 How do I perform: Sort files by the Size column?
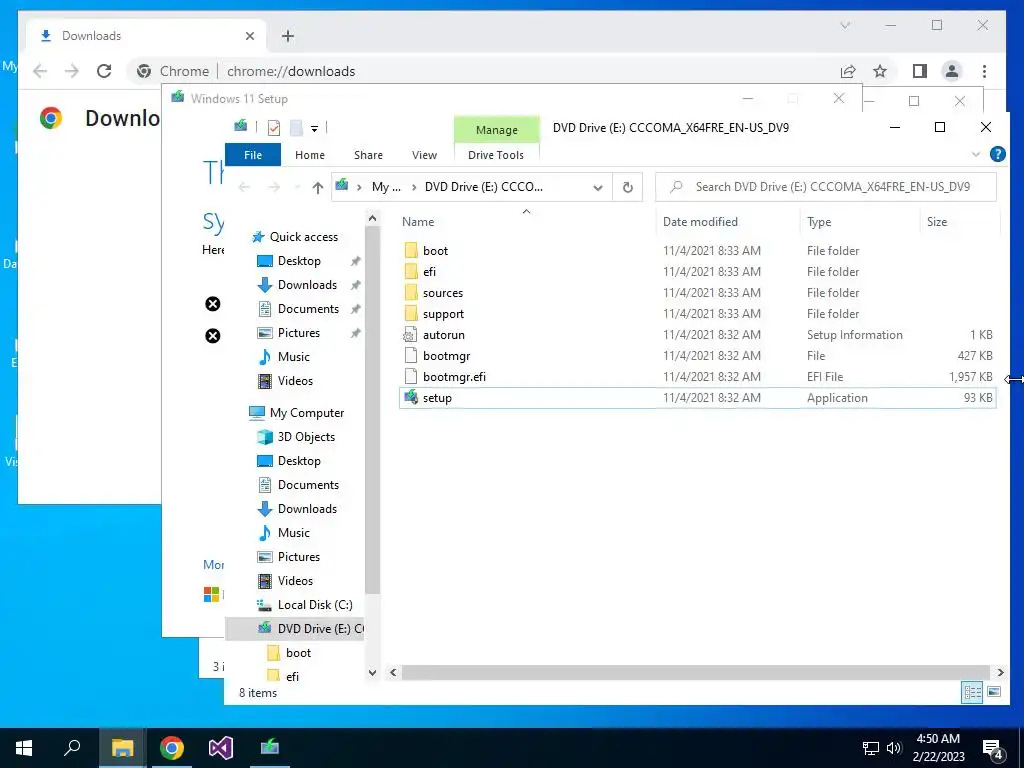936,222
